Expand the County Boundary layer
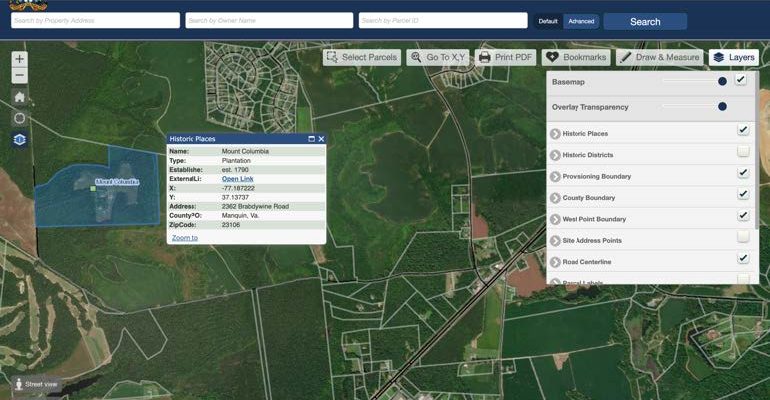The width and height of the screenshot is (770, 400). pos(555,198)
